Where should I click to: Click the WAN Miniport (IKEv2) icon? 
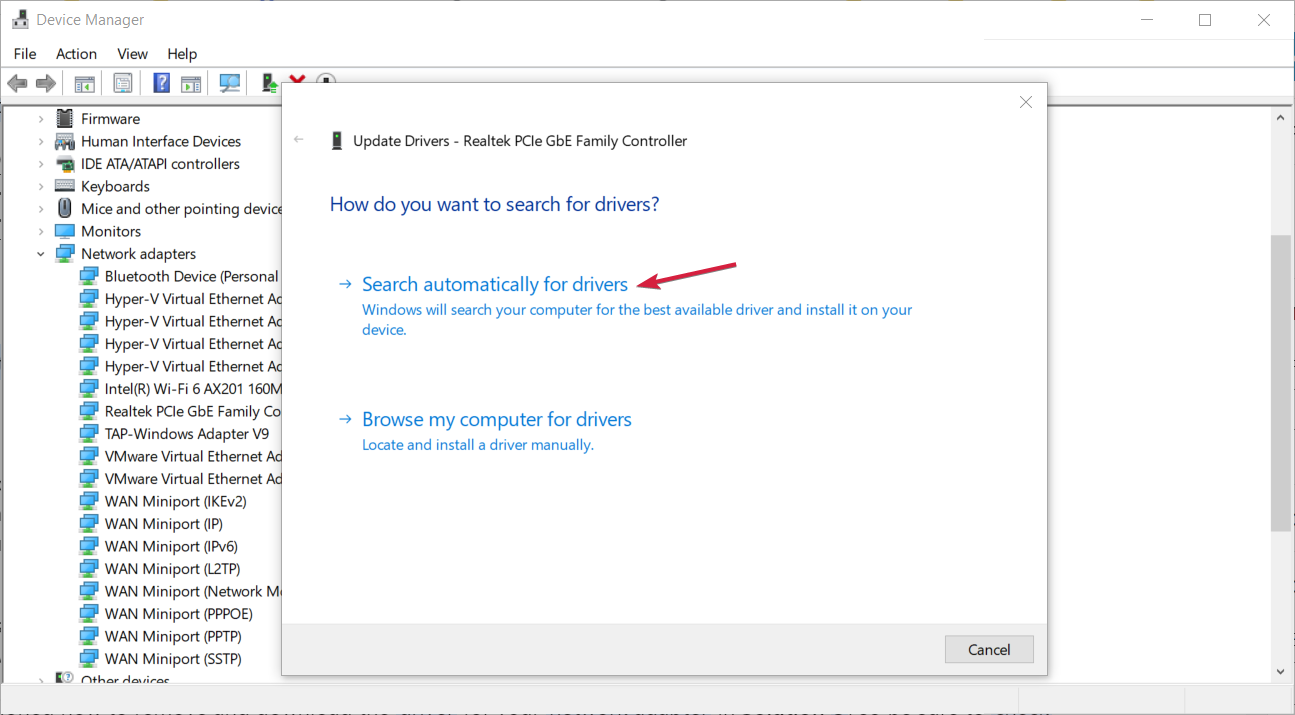point(89,501)
